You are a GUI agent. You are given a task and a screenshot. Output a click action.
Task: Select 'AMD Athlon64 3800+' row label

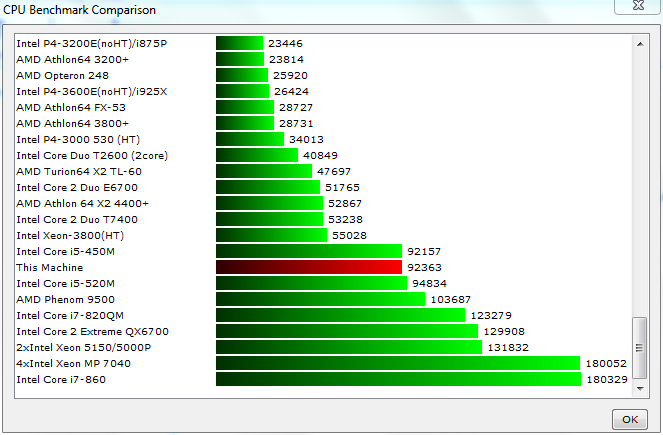[x=72, y=123]
